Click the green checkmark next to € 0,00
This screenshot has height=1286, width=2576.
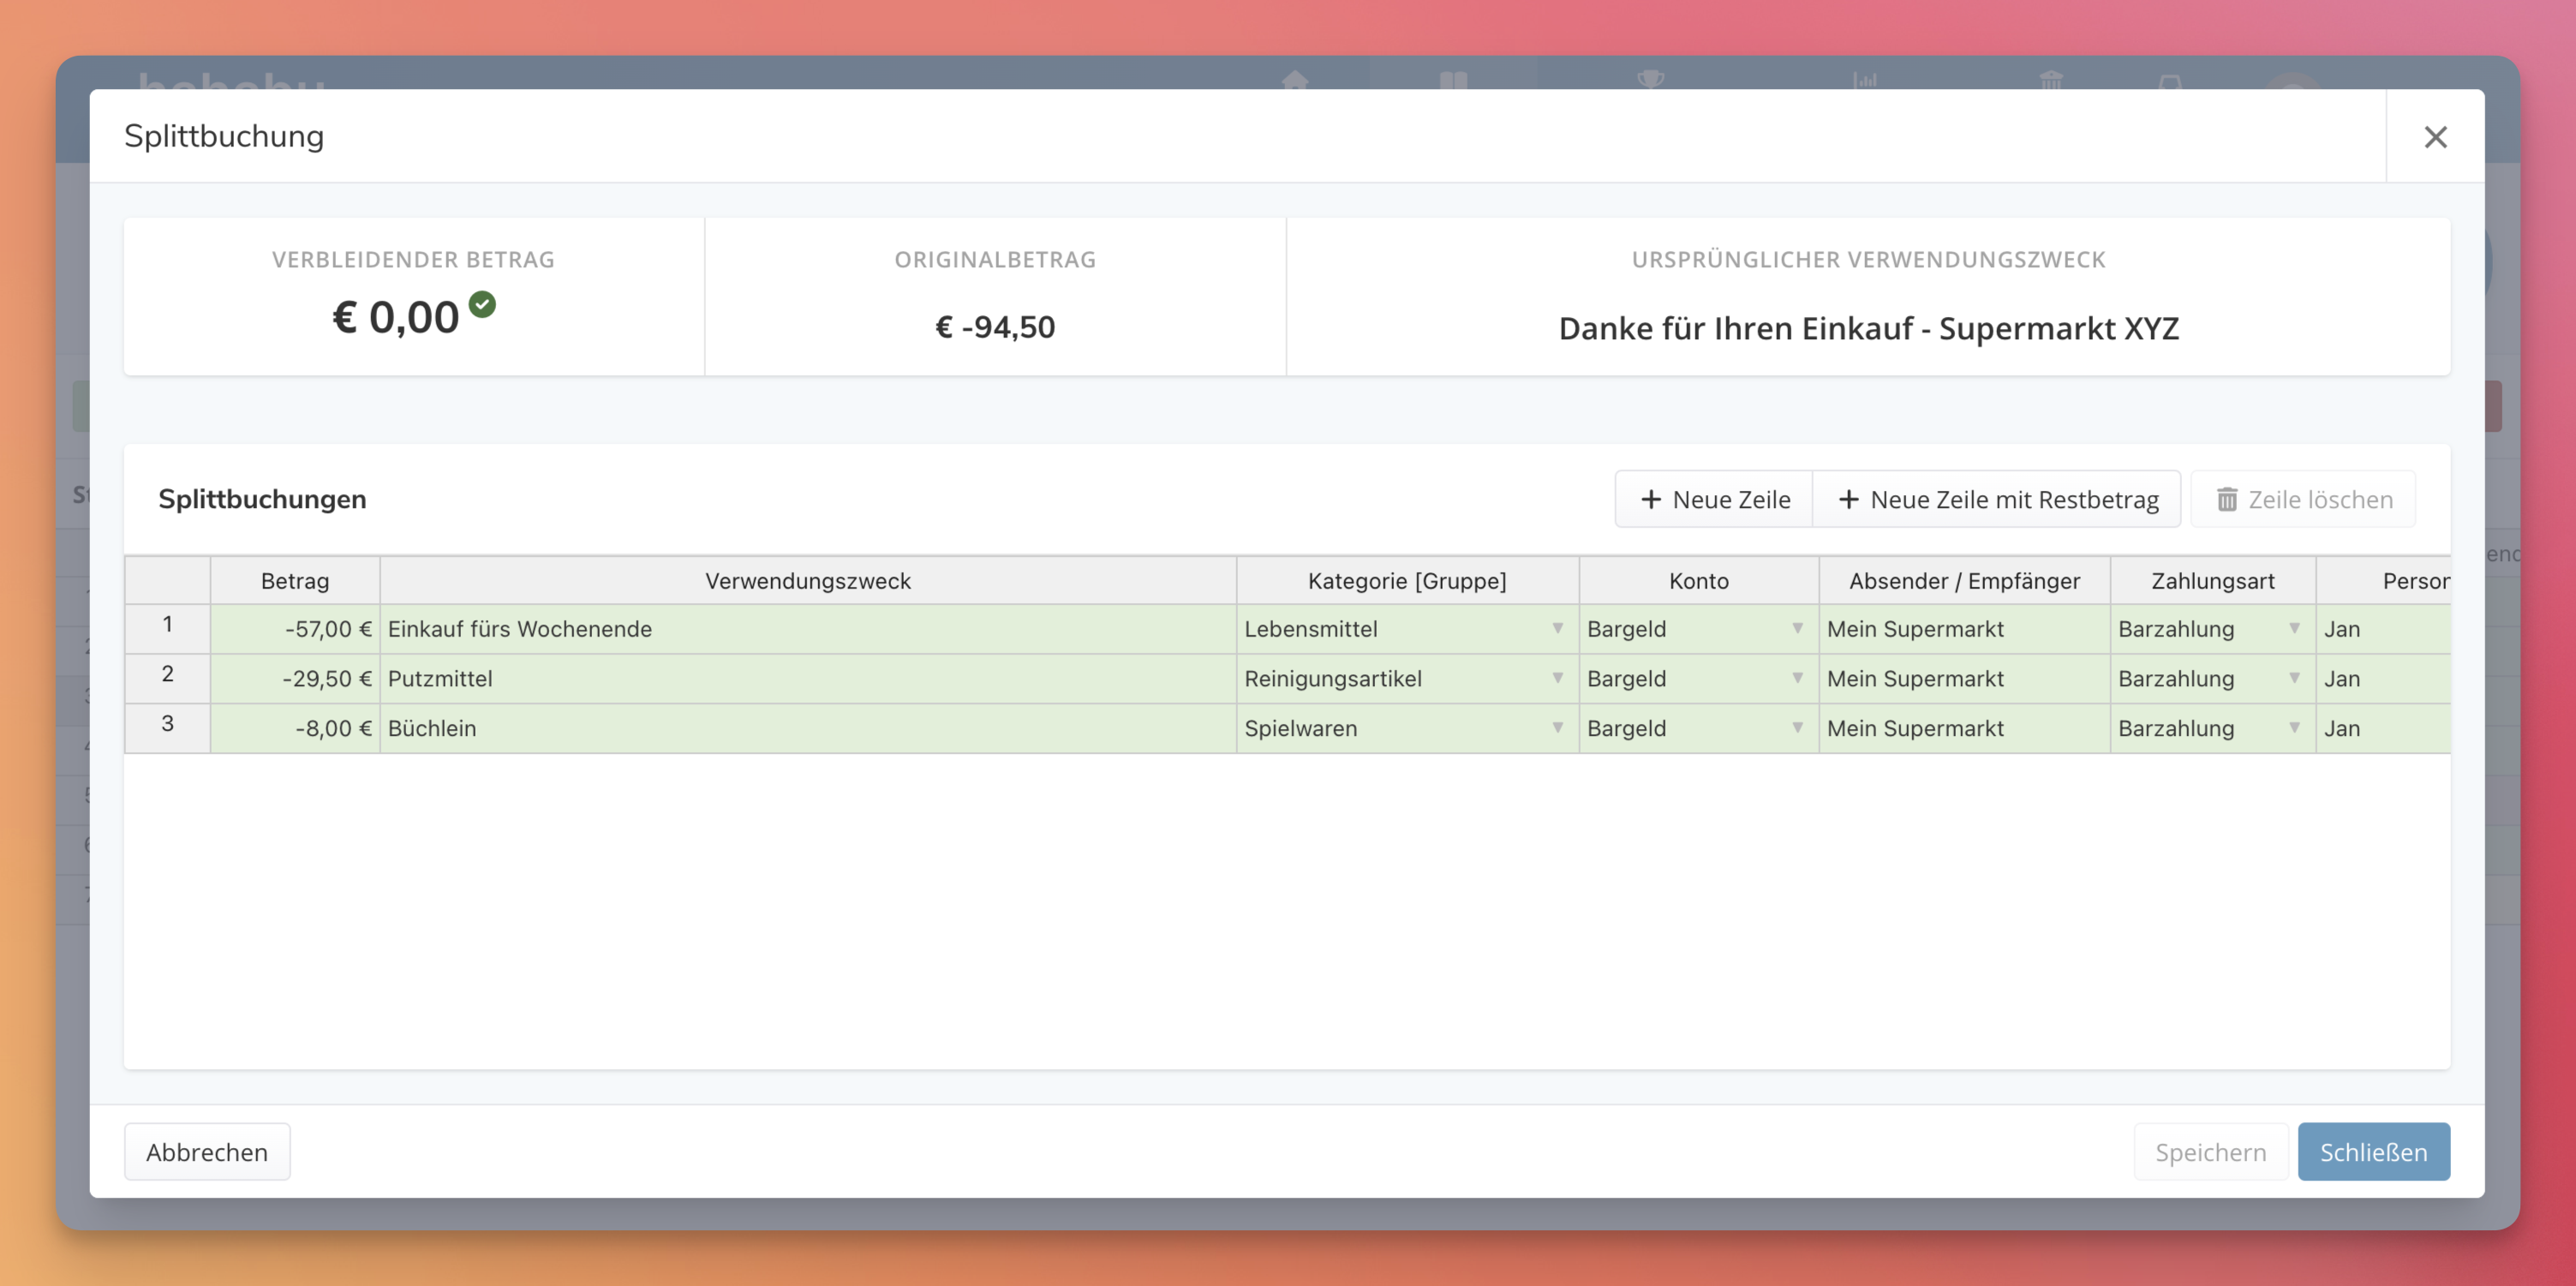(482, 304)
